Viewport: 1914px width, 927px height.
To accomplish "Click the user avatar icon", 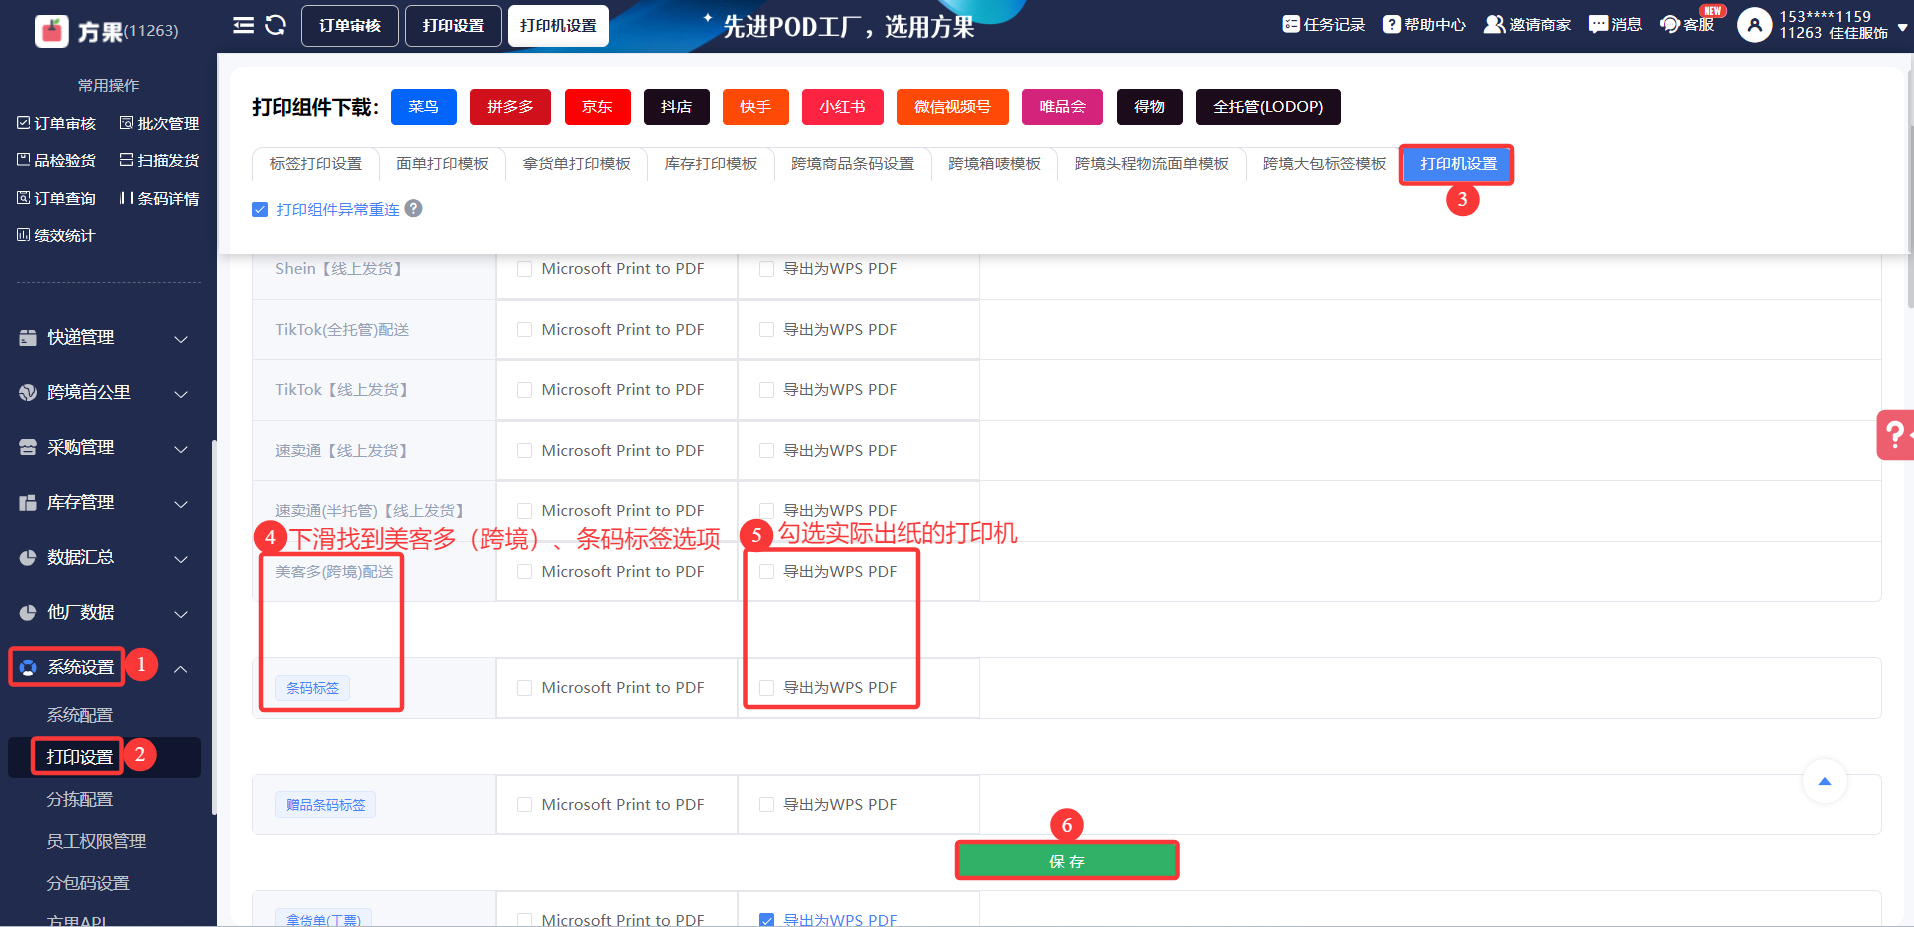I will pos(1754,25).
